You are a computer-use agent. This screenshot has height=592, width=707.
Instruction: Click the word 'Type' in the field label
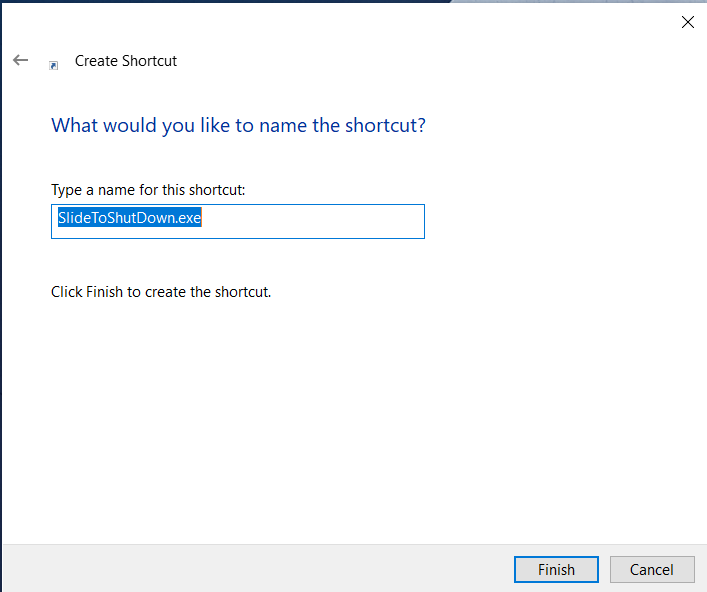click(66, 190)
